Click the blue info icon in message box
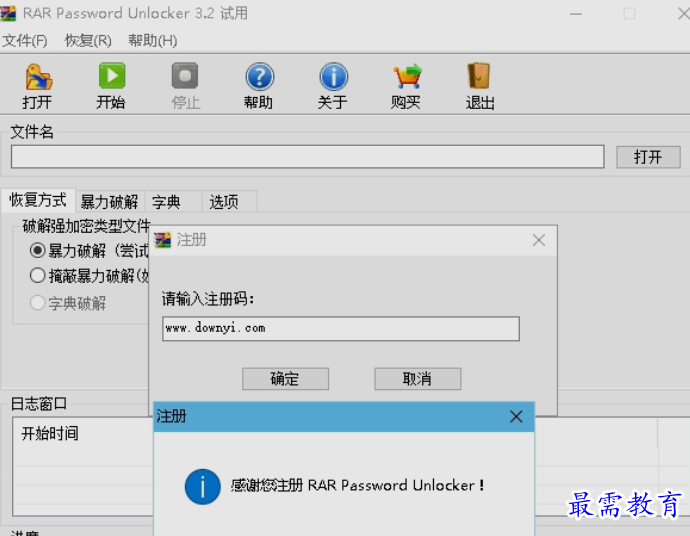This screenshot has height=536, width=690. [x=202, y=487]
